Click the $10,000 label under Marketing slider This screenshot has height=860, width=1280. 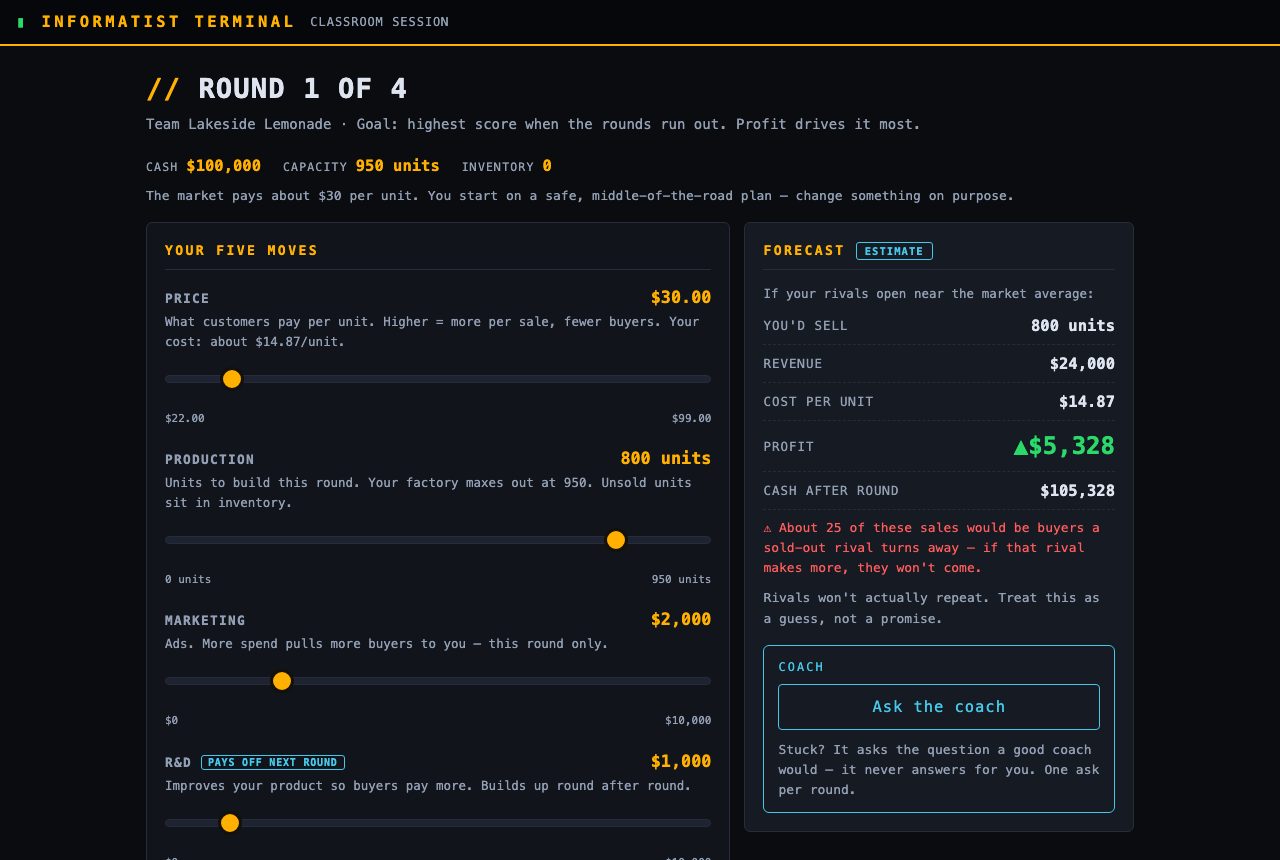688,720
